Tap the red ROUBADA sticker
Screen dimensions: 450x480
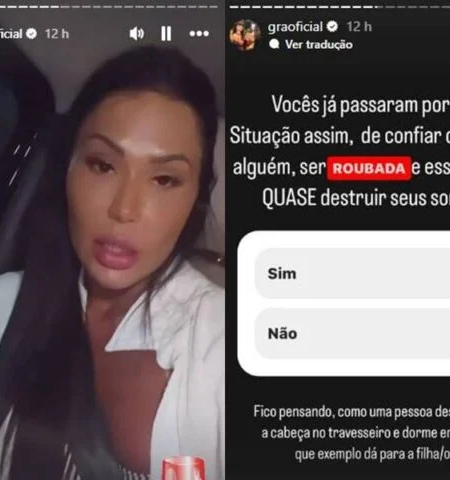click(x=369, y=168)
